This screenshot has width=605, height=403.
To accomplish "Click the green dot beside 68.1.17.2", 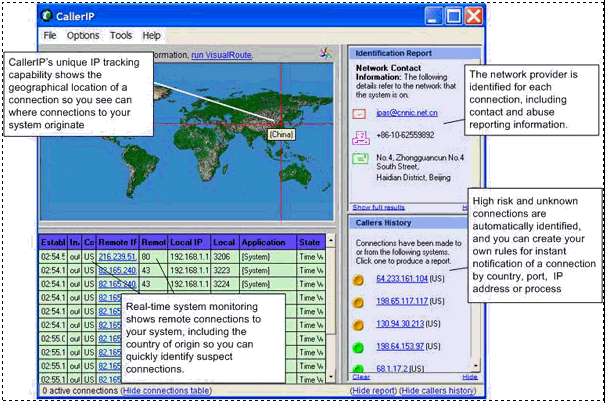I will [358, 369].
